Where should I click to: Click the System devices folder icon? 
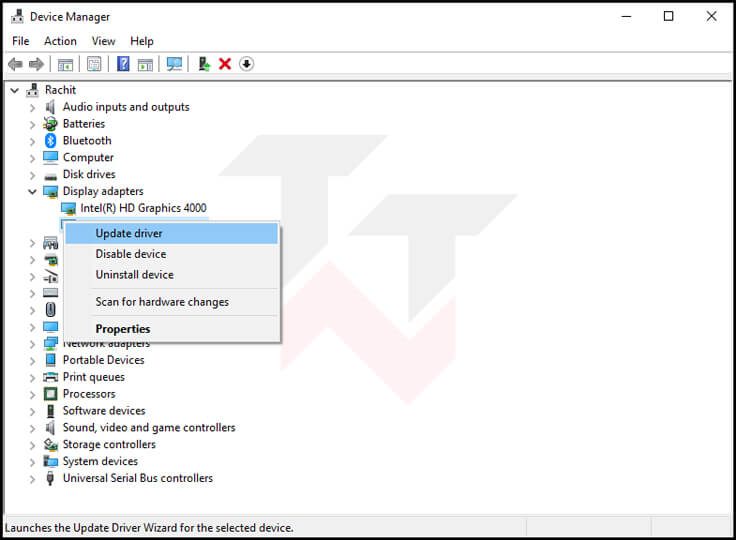[x=50, y=461]
